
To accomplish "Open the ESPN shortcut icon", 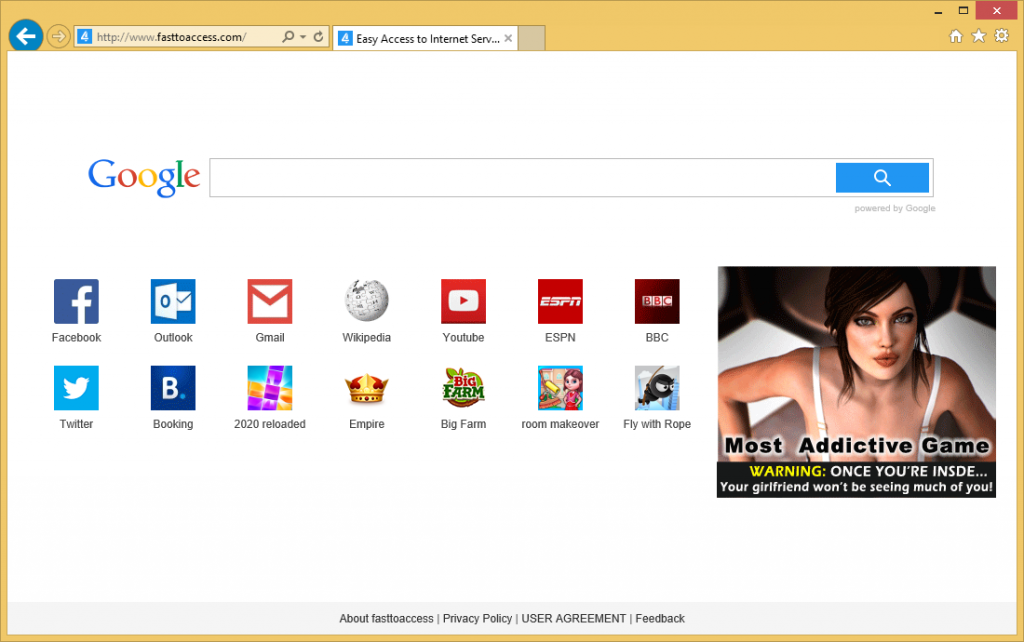I will tap(560, 301).
